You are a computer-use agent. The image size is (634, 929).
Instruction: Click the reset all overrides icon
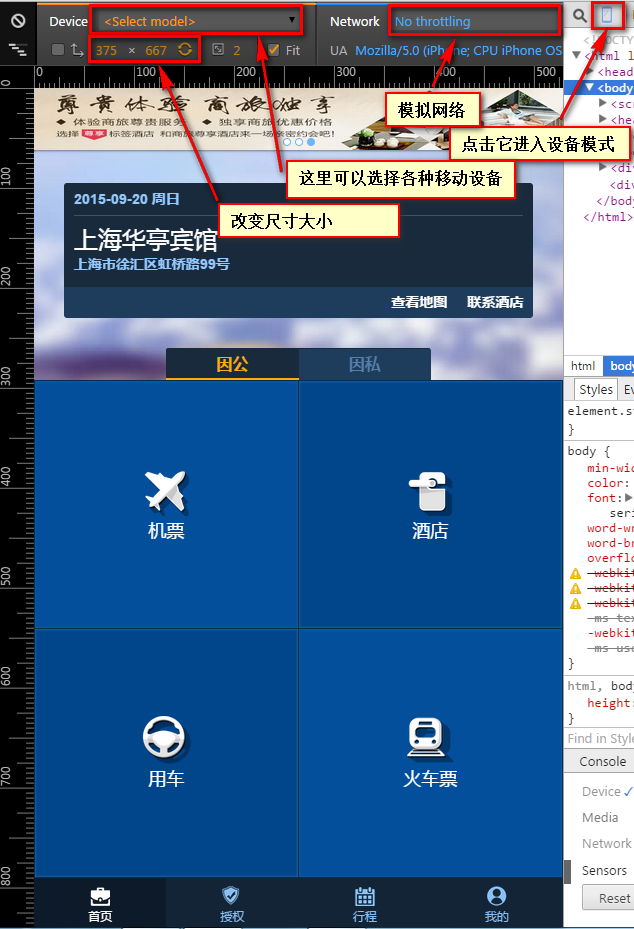(x=18, y=21)
